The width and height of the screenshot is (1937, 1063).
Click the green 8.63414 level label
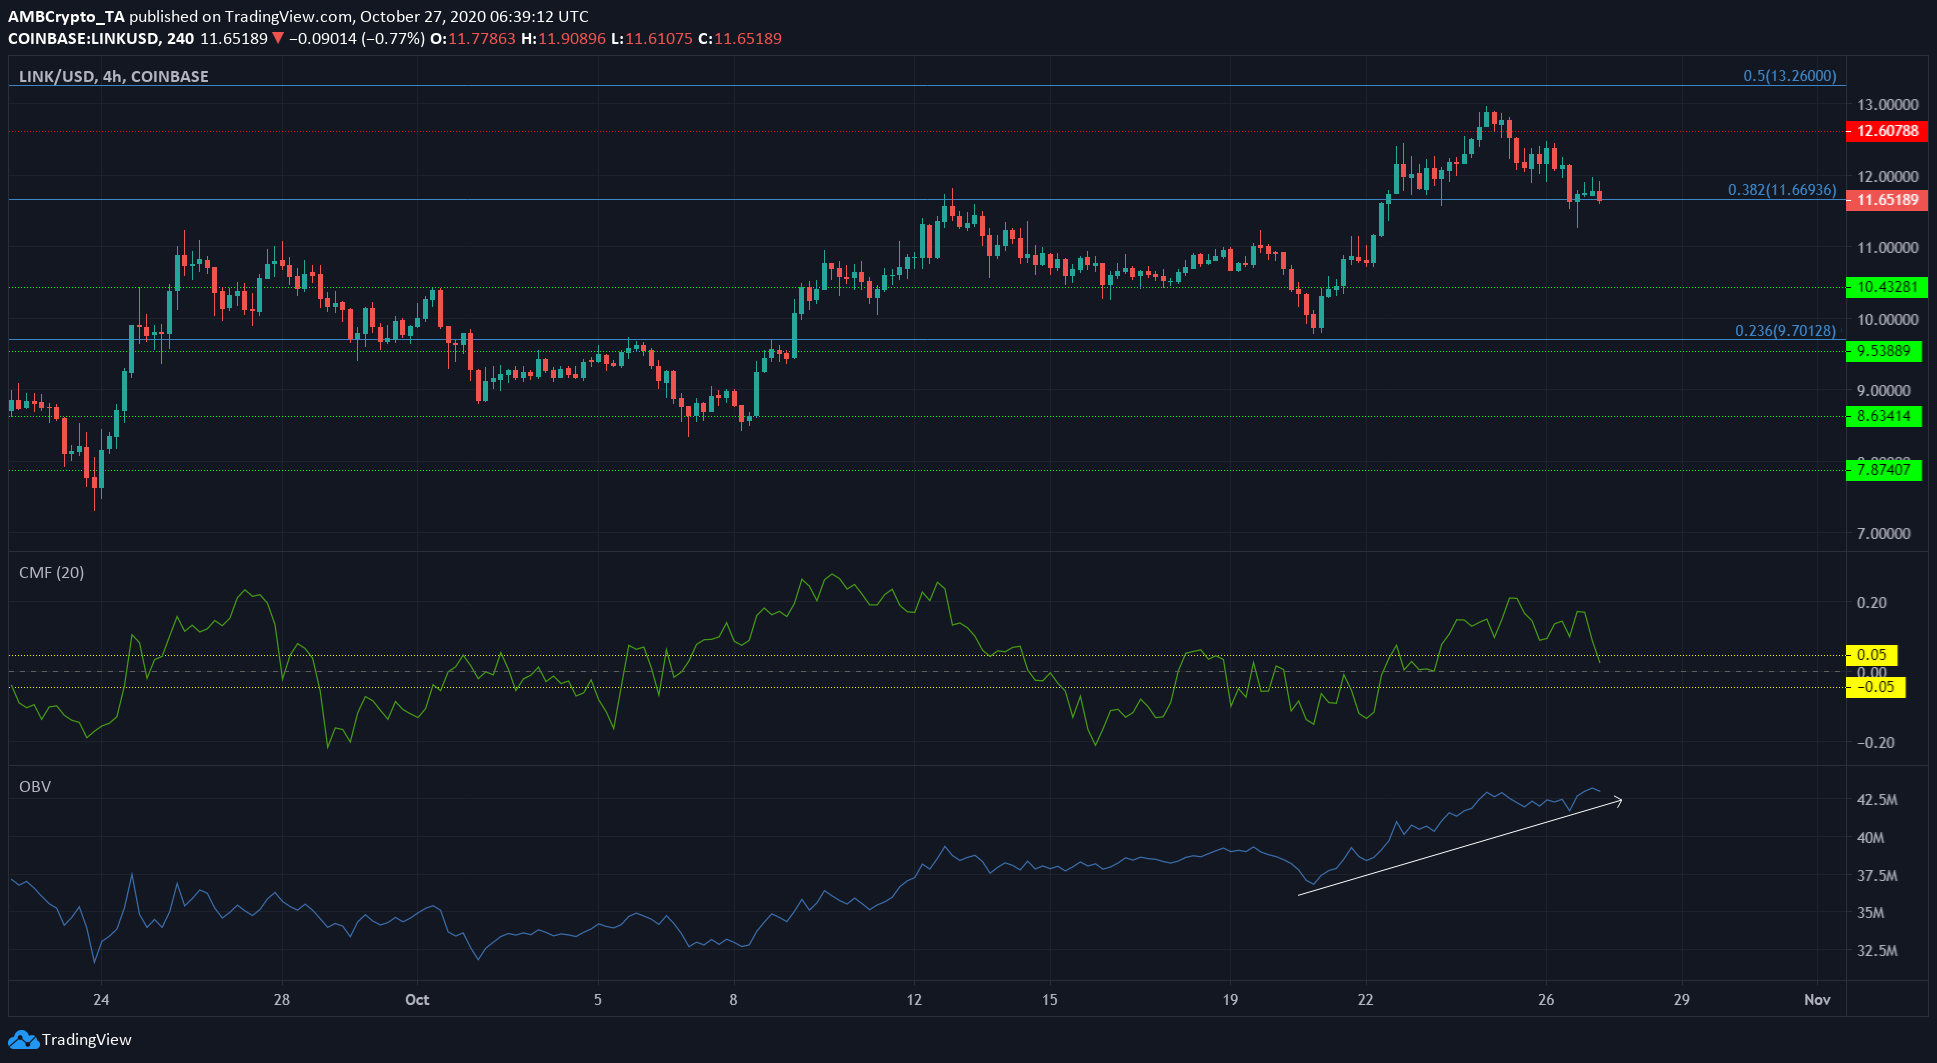point(1884,416)
